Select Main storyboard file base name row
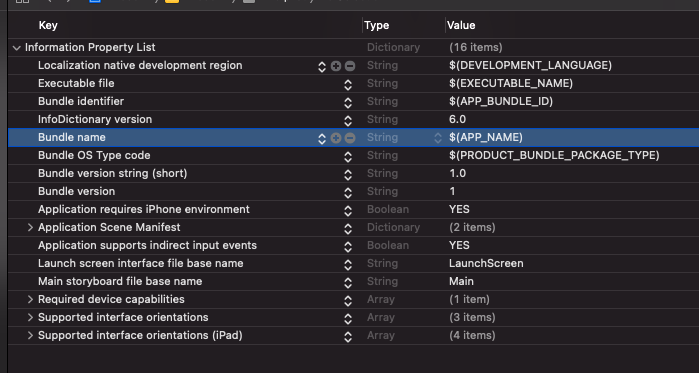This screenshot has height=373, width=699. pos(354,281)
